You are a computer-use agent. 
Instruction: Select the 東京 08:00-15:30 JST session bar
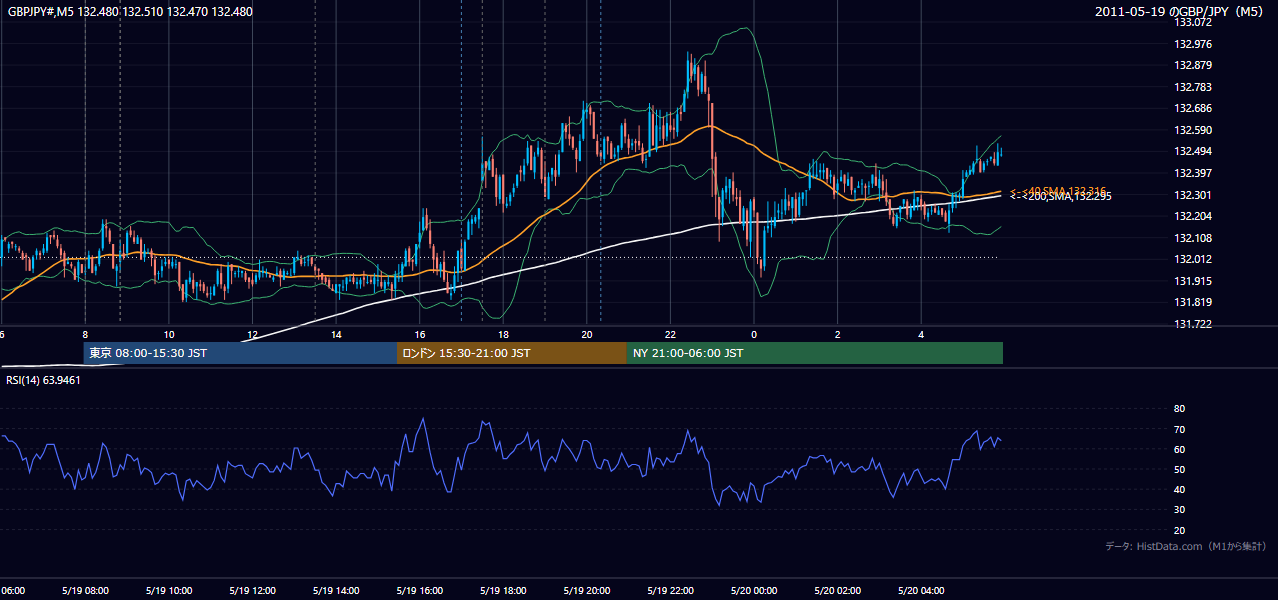point(240,353)
